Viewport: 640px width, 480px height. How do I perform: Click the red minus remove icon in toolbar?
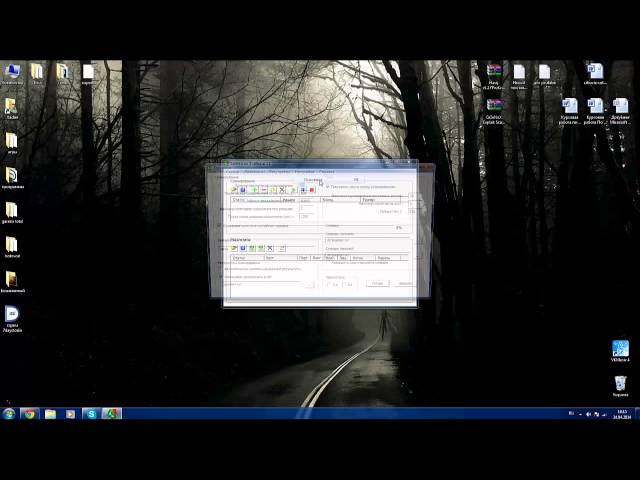(x=264, y=190)
